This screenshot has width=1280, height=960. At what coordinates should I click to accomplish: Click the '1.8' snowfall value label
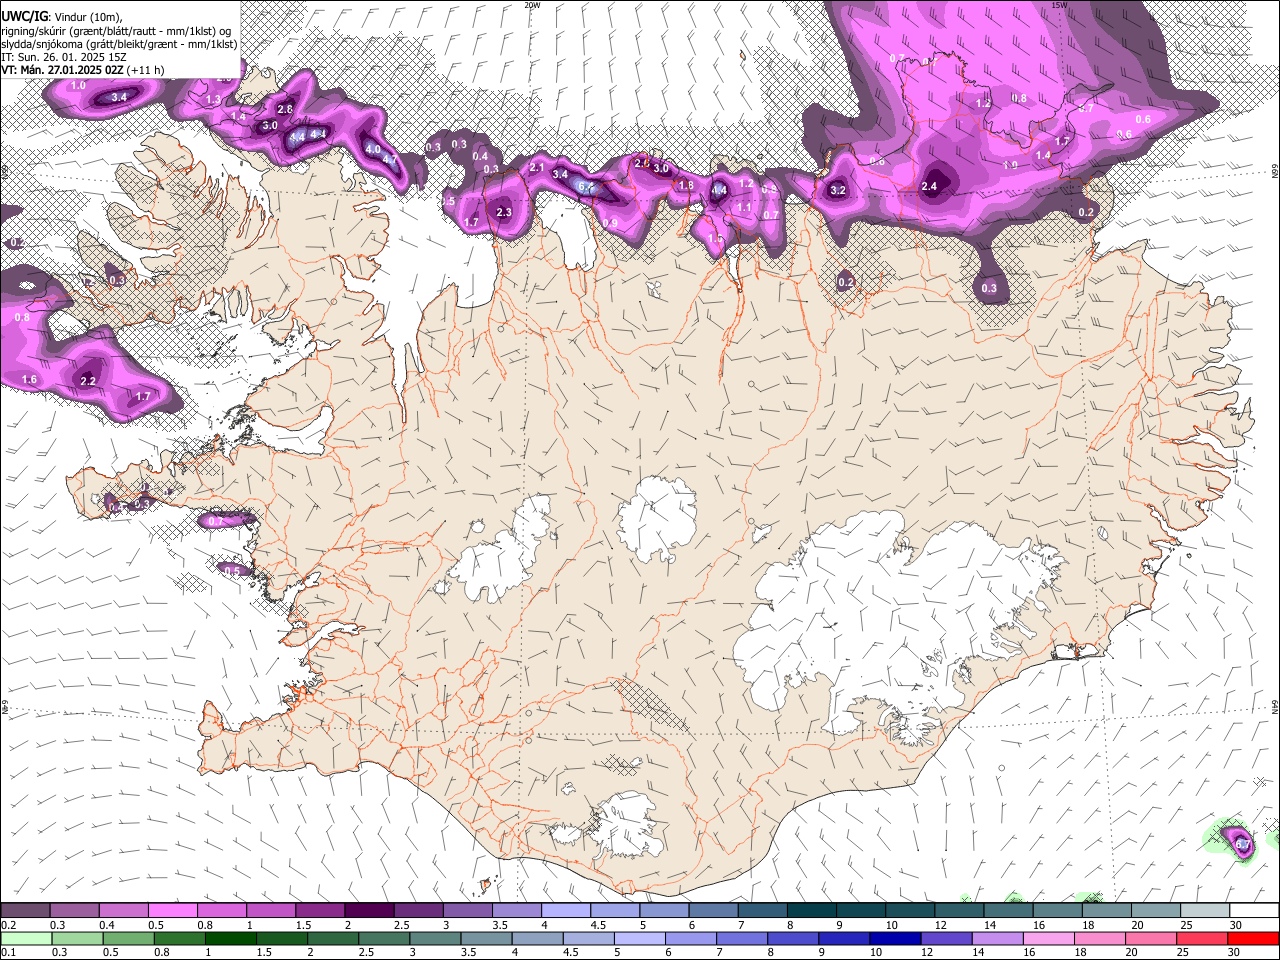[x=686, y=185]
